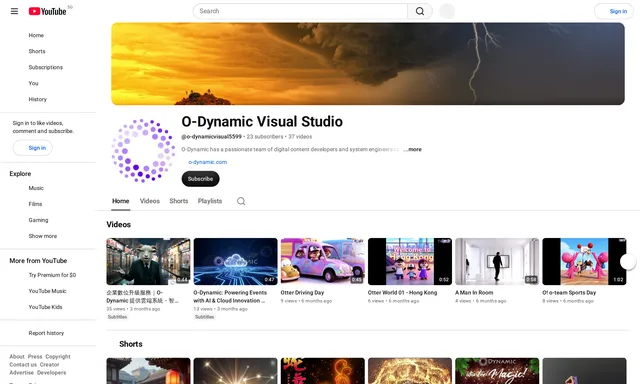Open Gaming under Explore
The height and width of the screenshot is (384, 640).
coord(38,220)
